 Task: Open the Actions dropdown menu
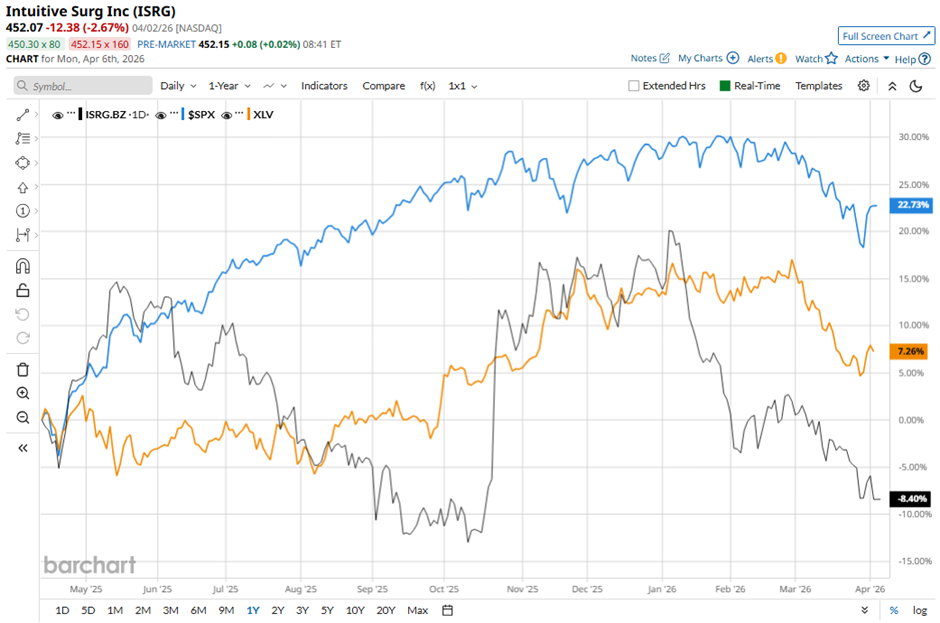click(866, 59)
